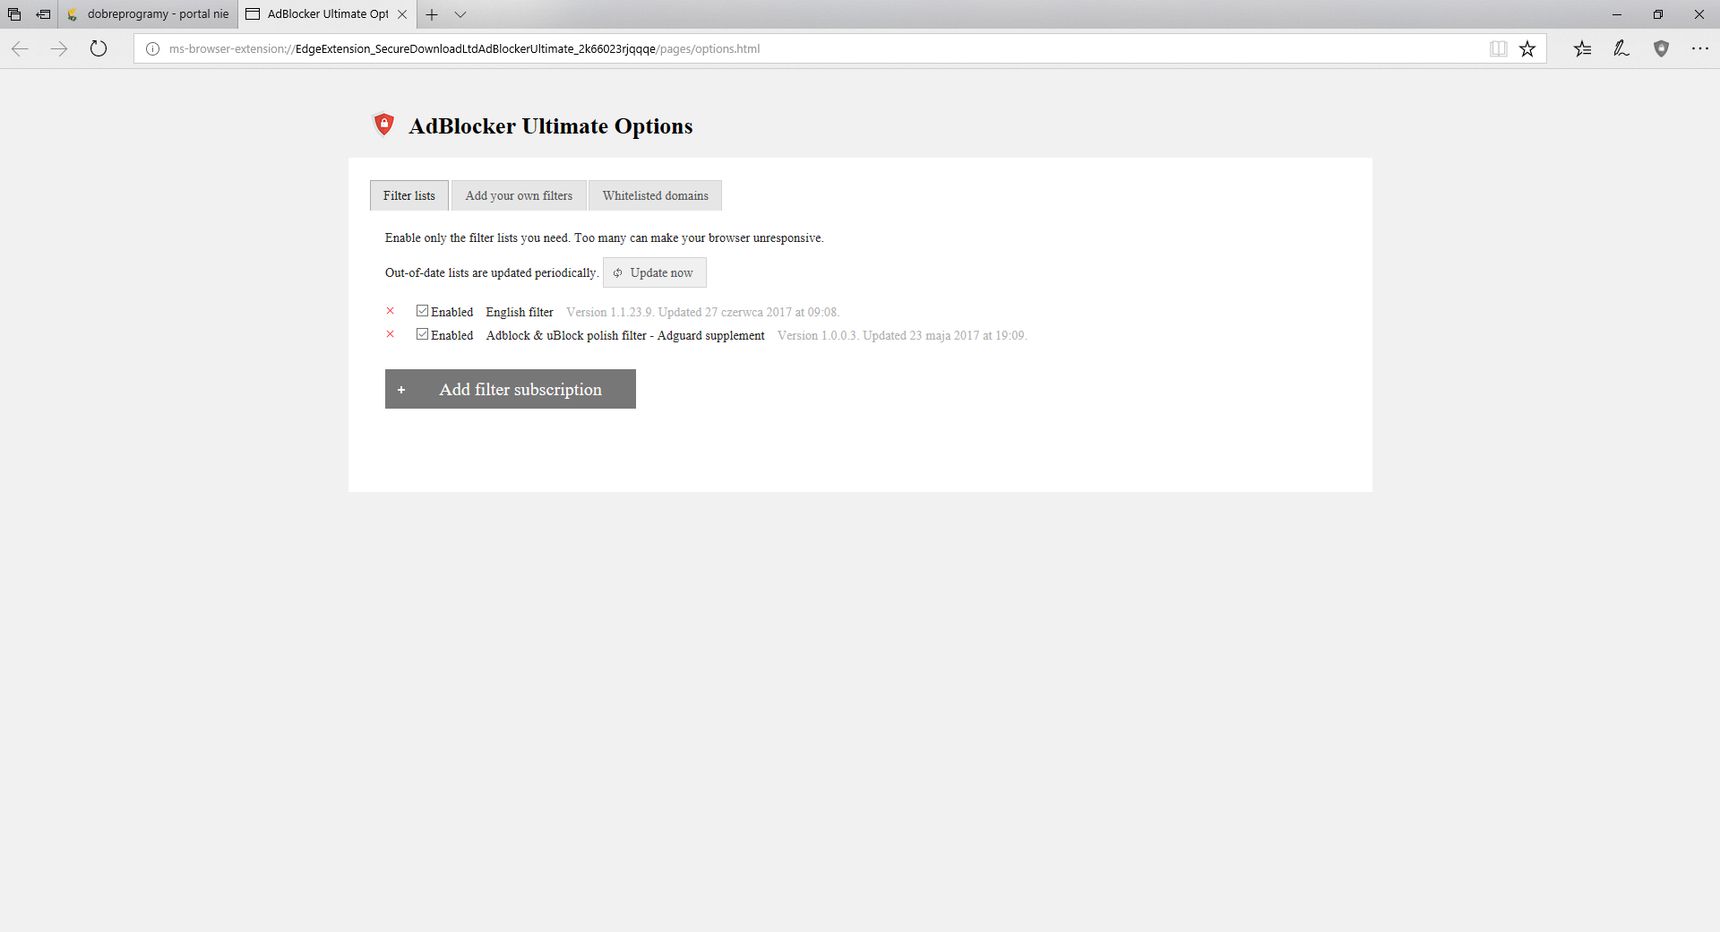
Task: Restore down the browser window
Action: pyautogui.click(x=1658, y=14)
